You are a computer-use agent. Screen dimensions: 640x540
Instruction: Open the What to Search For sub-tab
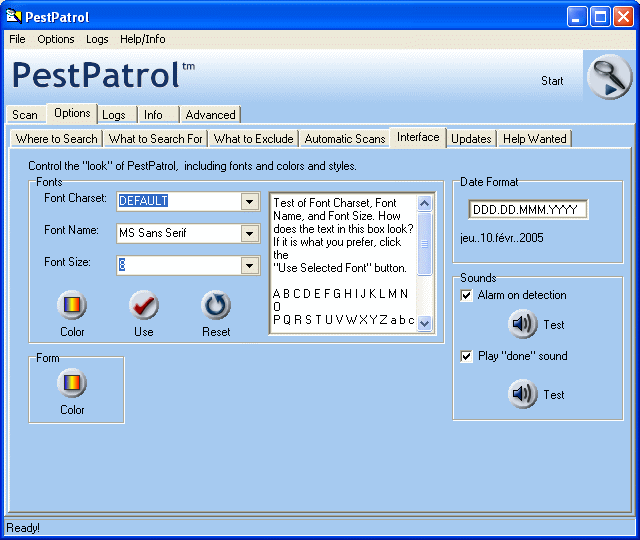click(156, 139)
